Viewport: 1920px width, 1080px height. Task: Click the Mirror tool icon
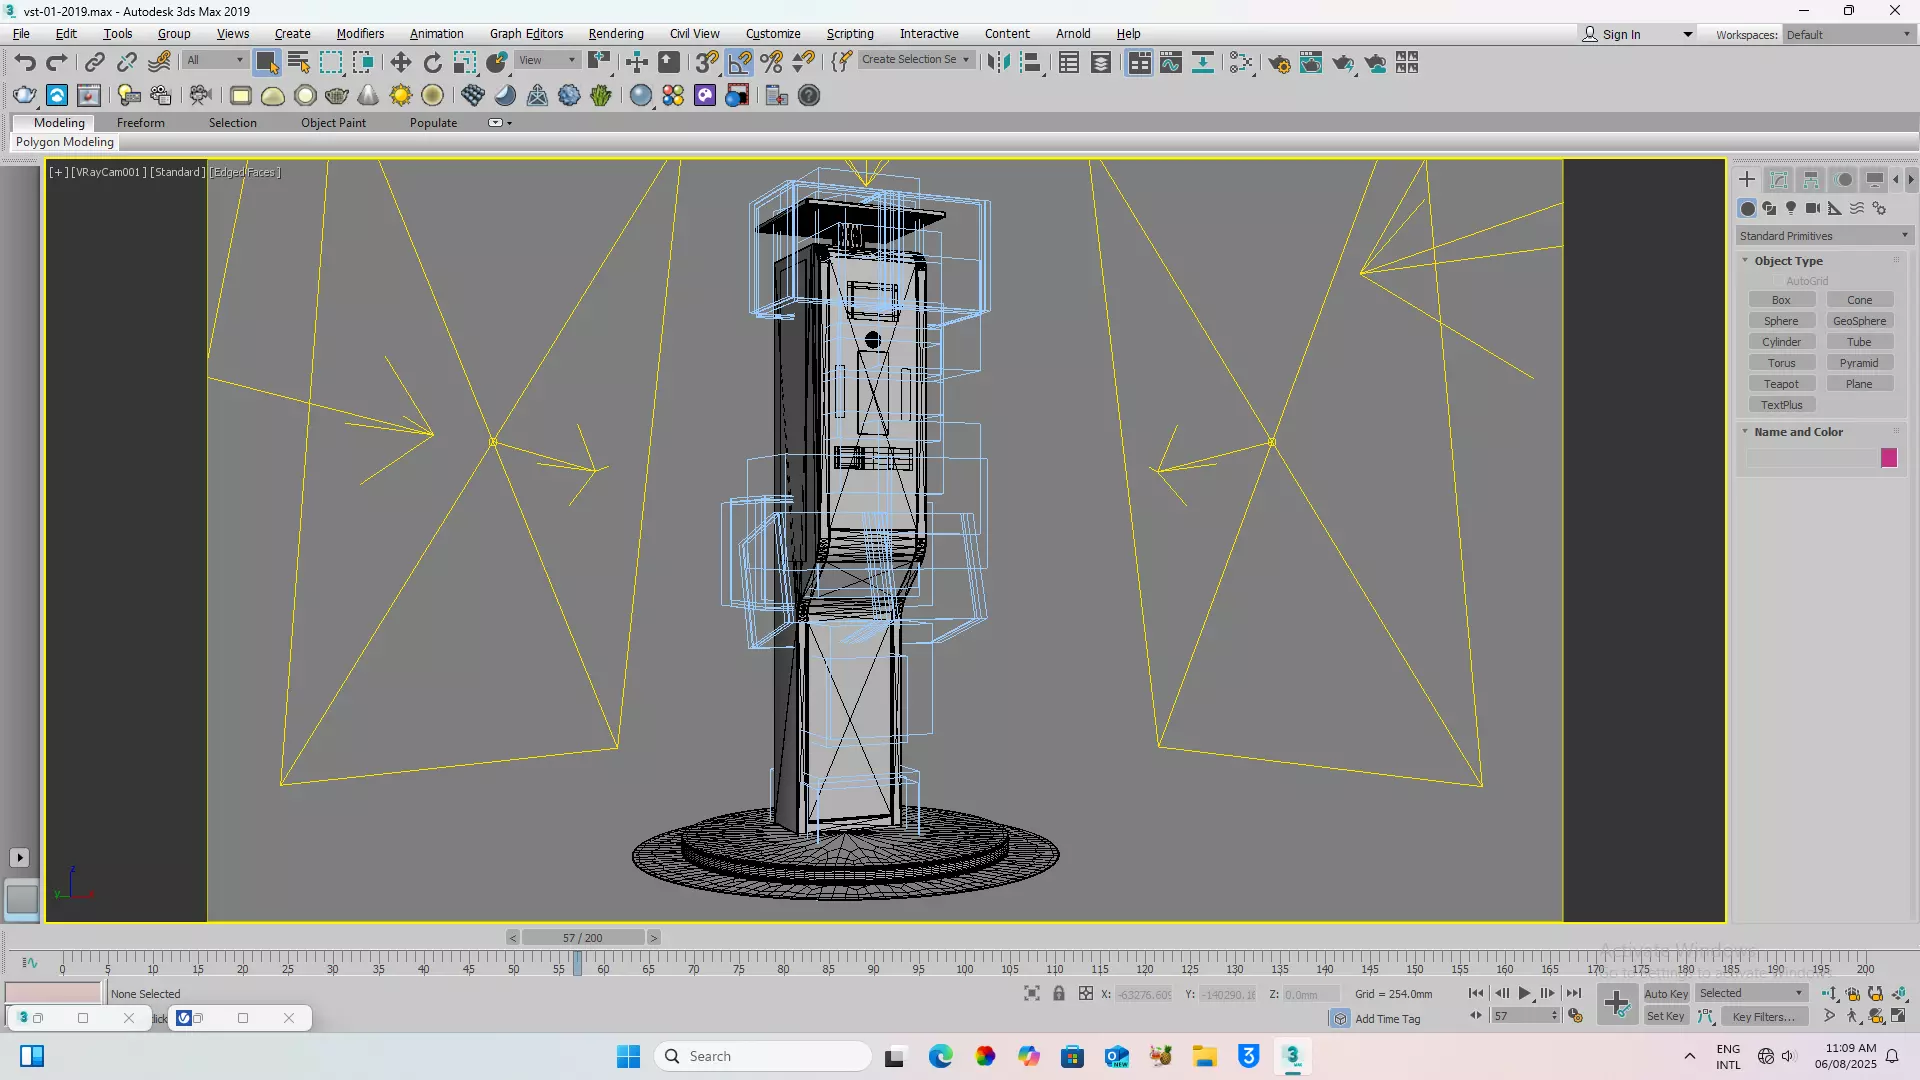pyautogui.click(x=998, y=63)
